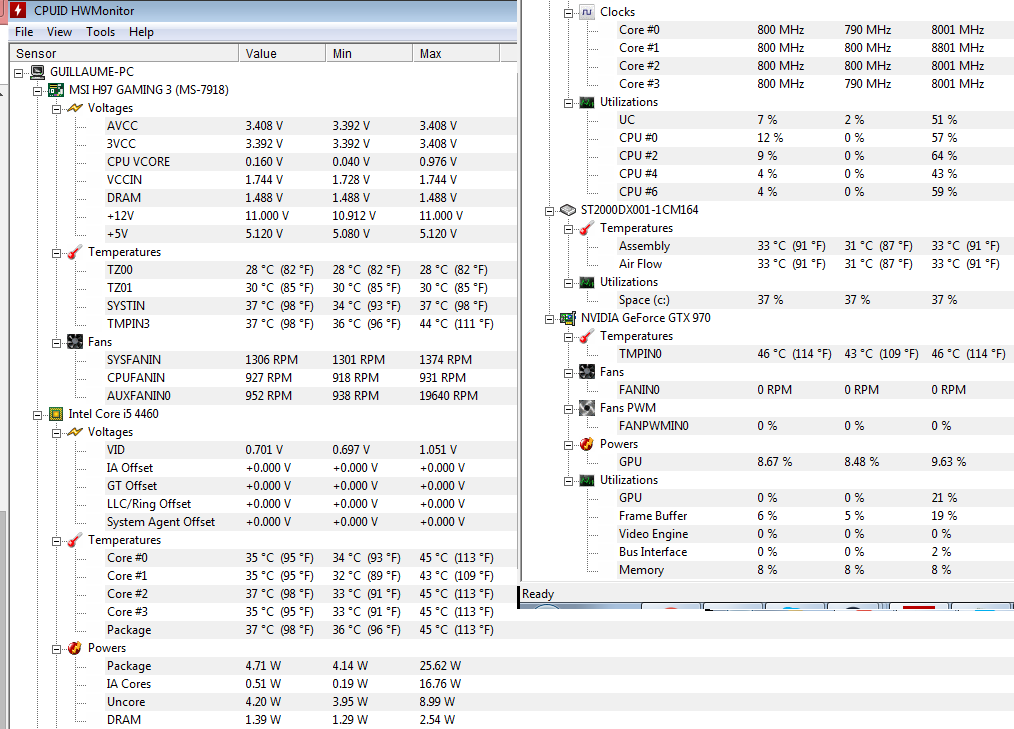Click the 19640 RPM max value
This screenshot has width=1014, height=729.
[449, 396]
